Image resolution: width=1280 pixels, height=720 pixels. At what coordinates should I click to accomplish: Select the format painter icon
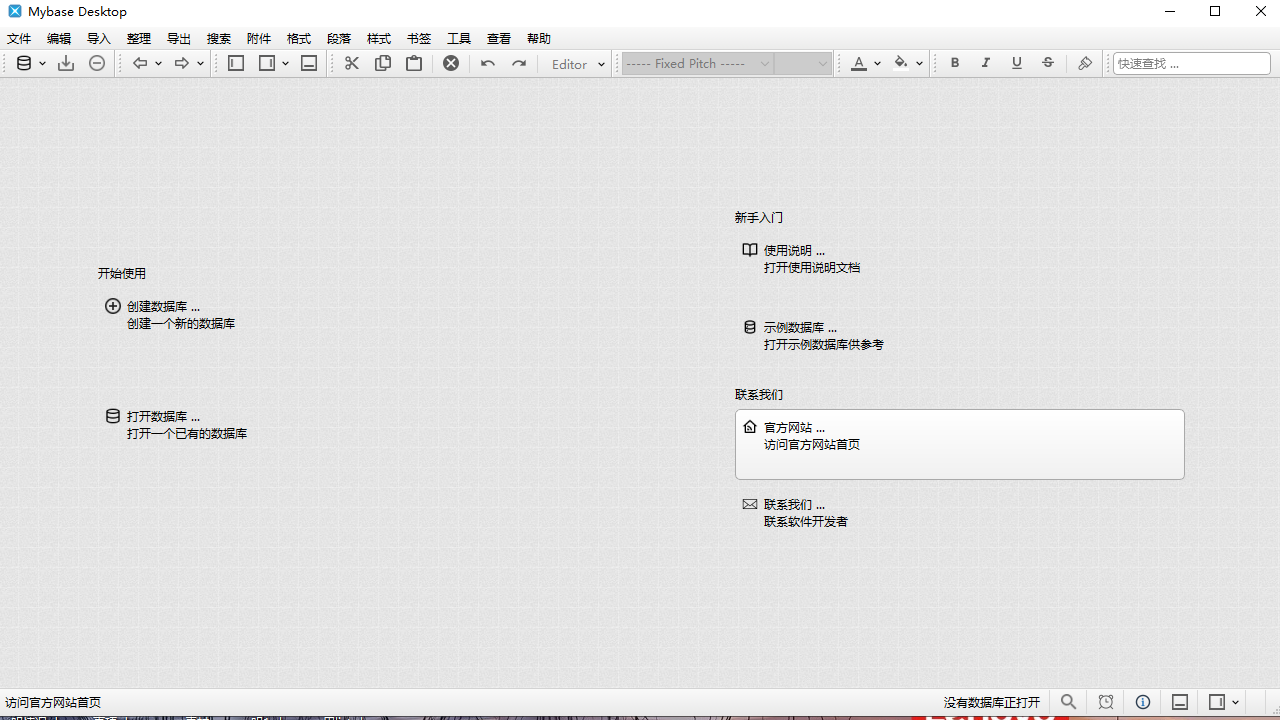(1084, 63)
